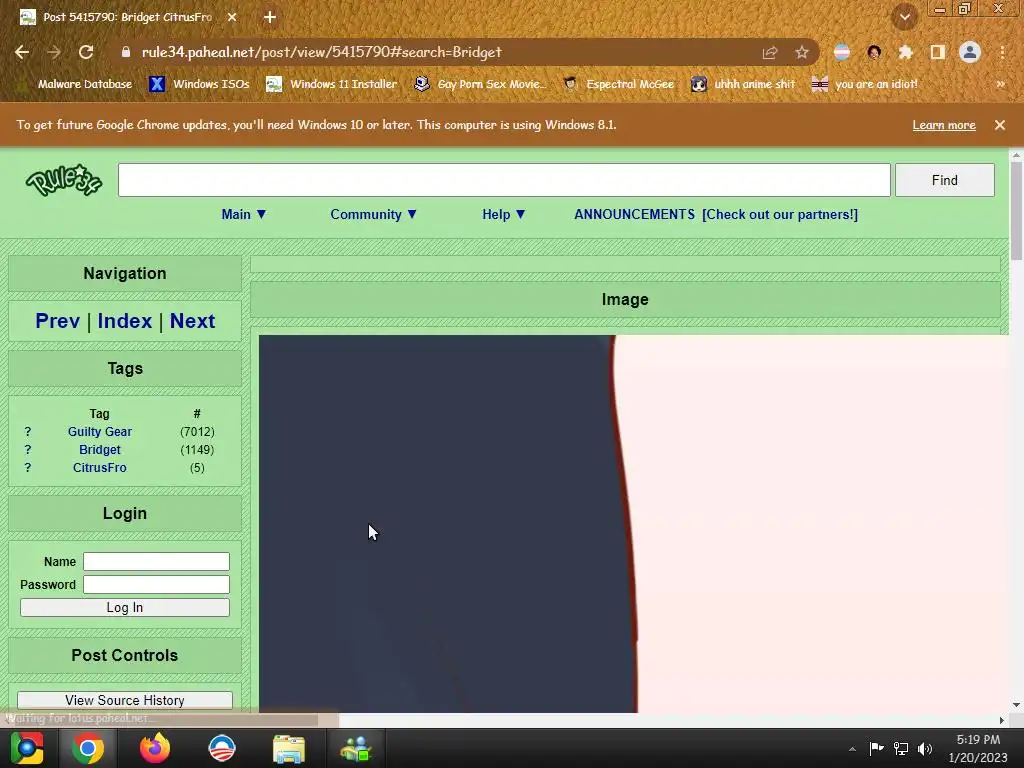Close the Post 5415790 tab

[232, 17]
